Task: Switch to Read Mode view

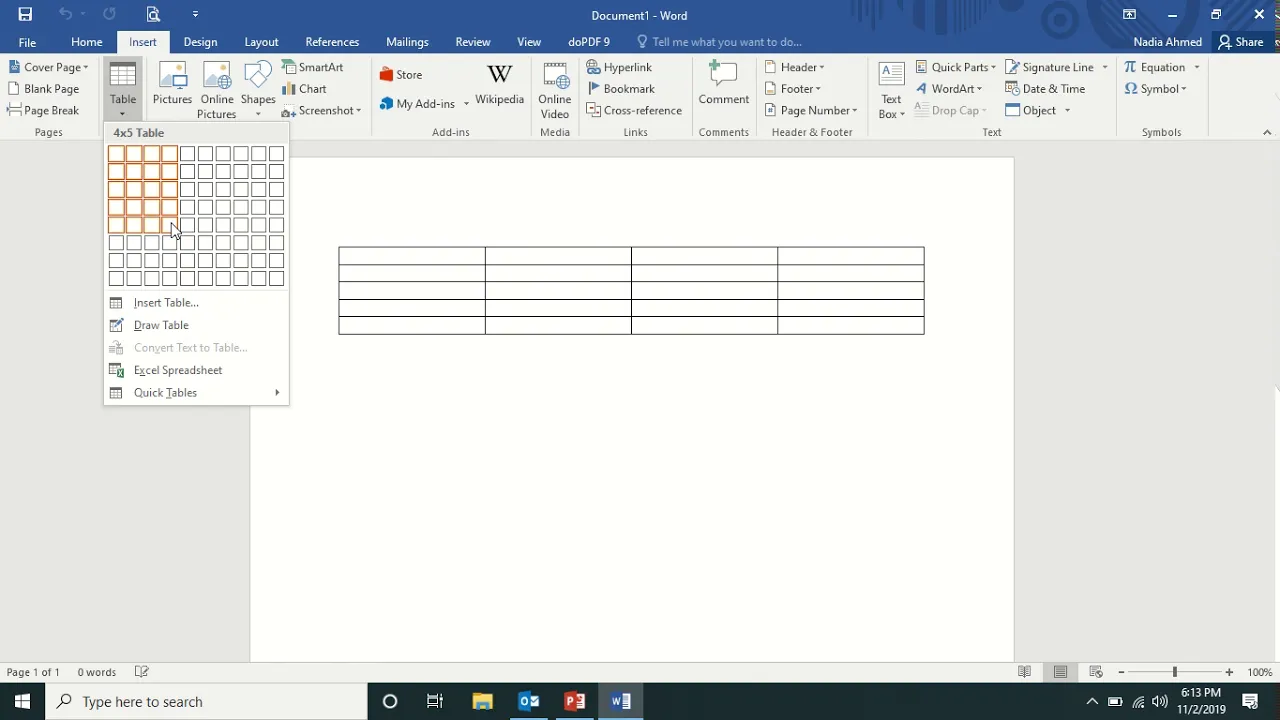Action: (x=1025, y=672)
